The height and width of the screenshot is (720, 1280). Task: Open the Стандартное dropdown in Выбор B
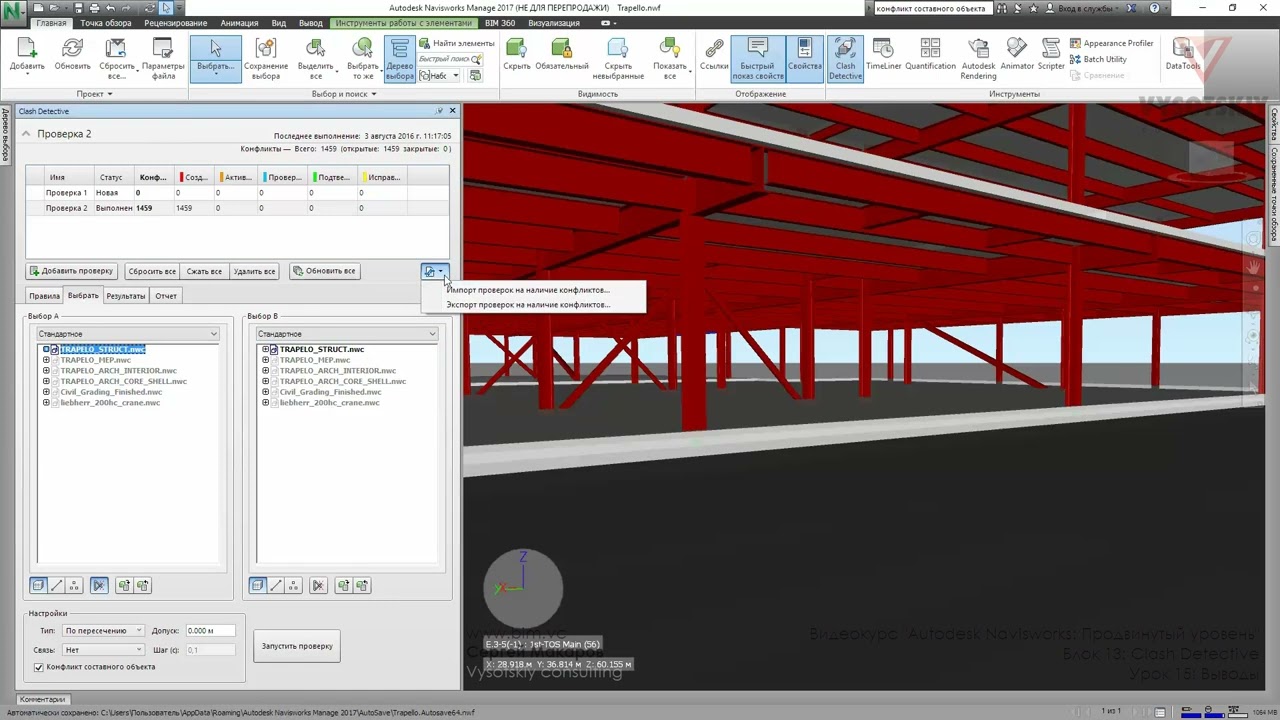tap(347, 334)
